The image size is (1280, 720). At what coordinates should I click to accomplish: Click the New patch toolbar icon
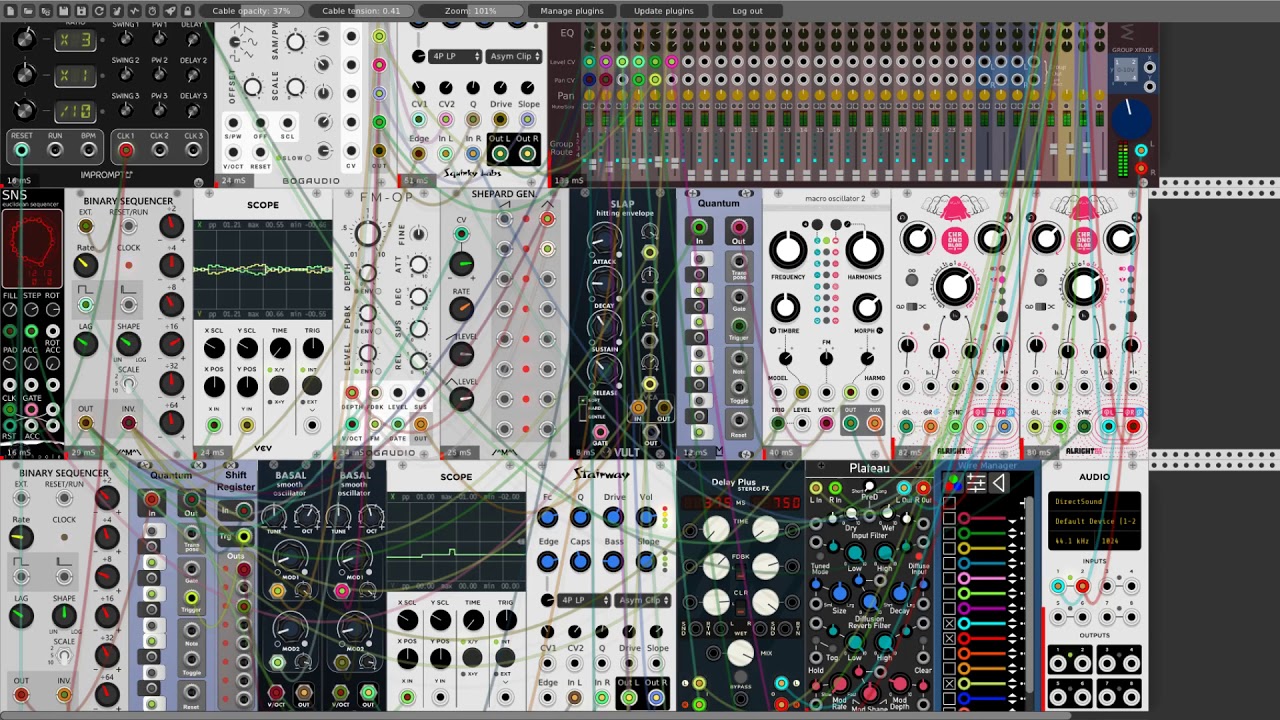[x=11, y=11]
